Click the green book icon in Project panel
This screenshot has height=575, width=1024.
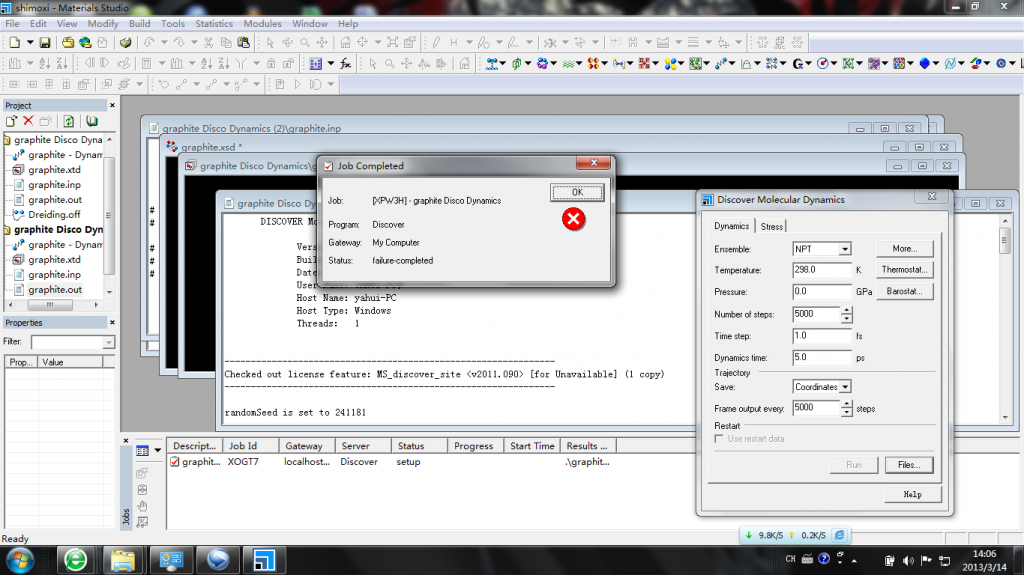click(92, 121)
